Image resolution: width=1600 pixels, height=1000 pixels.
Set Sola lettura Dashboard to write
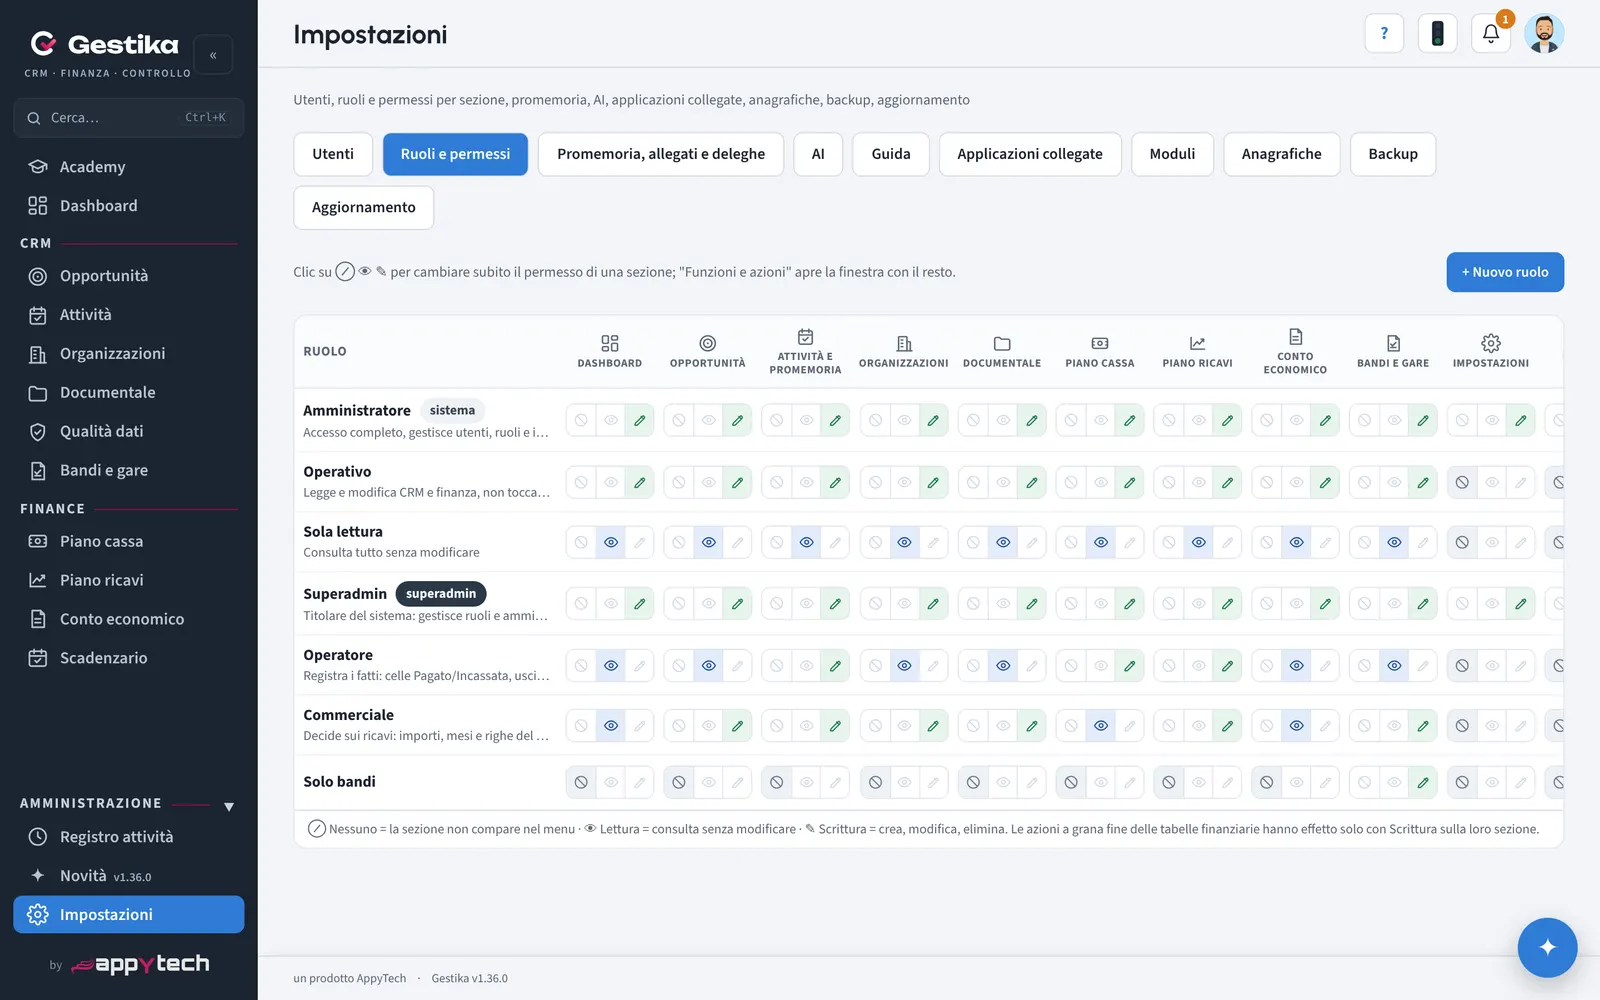(x=639, y=542)
